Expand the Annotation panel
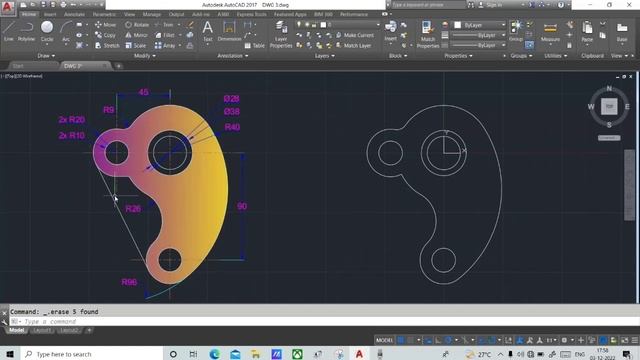This screenshot has height=360, width=640. (233, 56)
